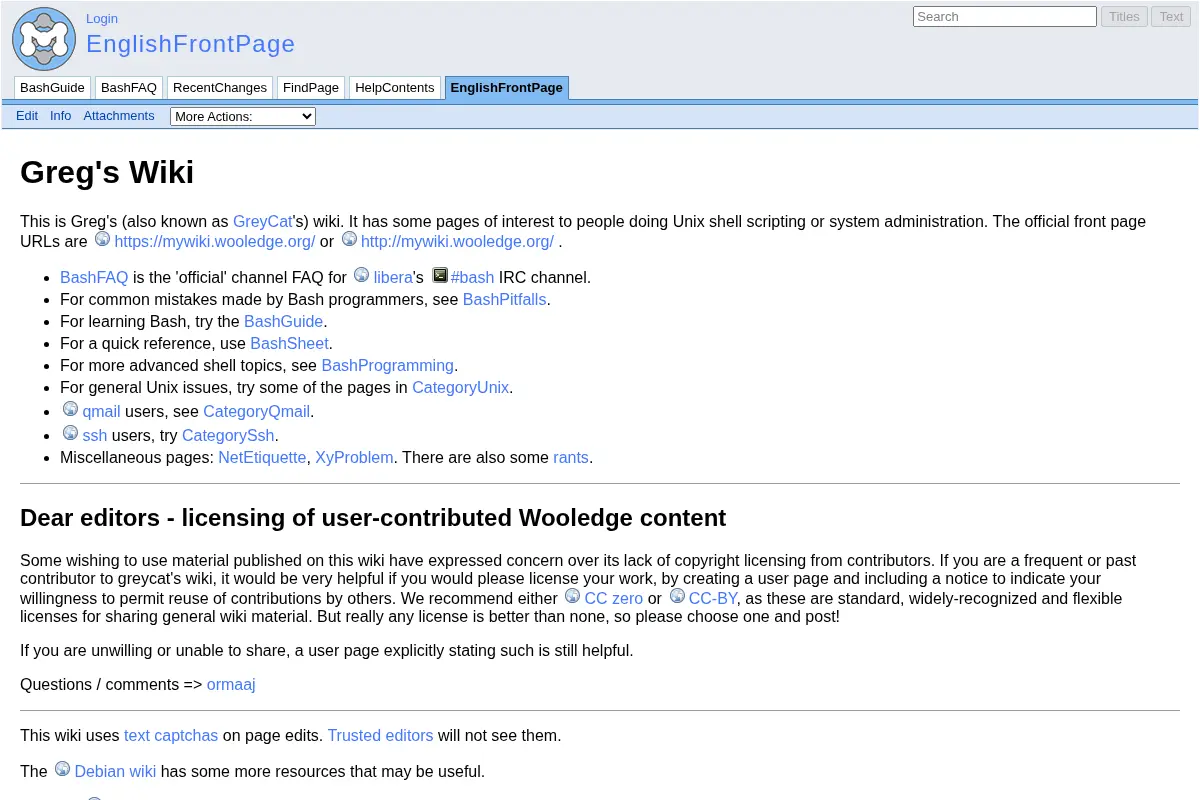The width and height of the screenshot is (1200, 800).
Task: Click globe icon next to libera
Action: click(x=362, y=275)
